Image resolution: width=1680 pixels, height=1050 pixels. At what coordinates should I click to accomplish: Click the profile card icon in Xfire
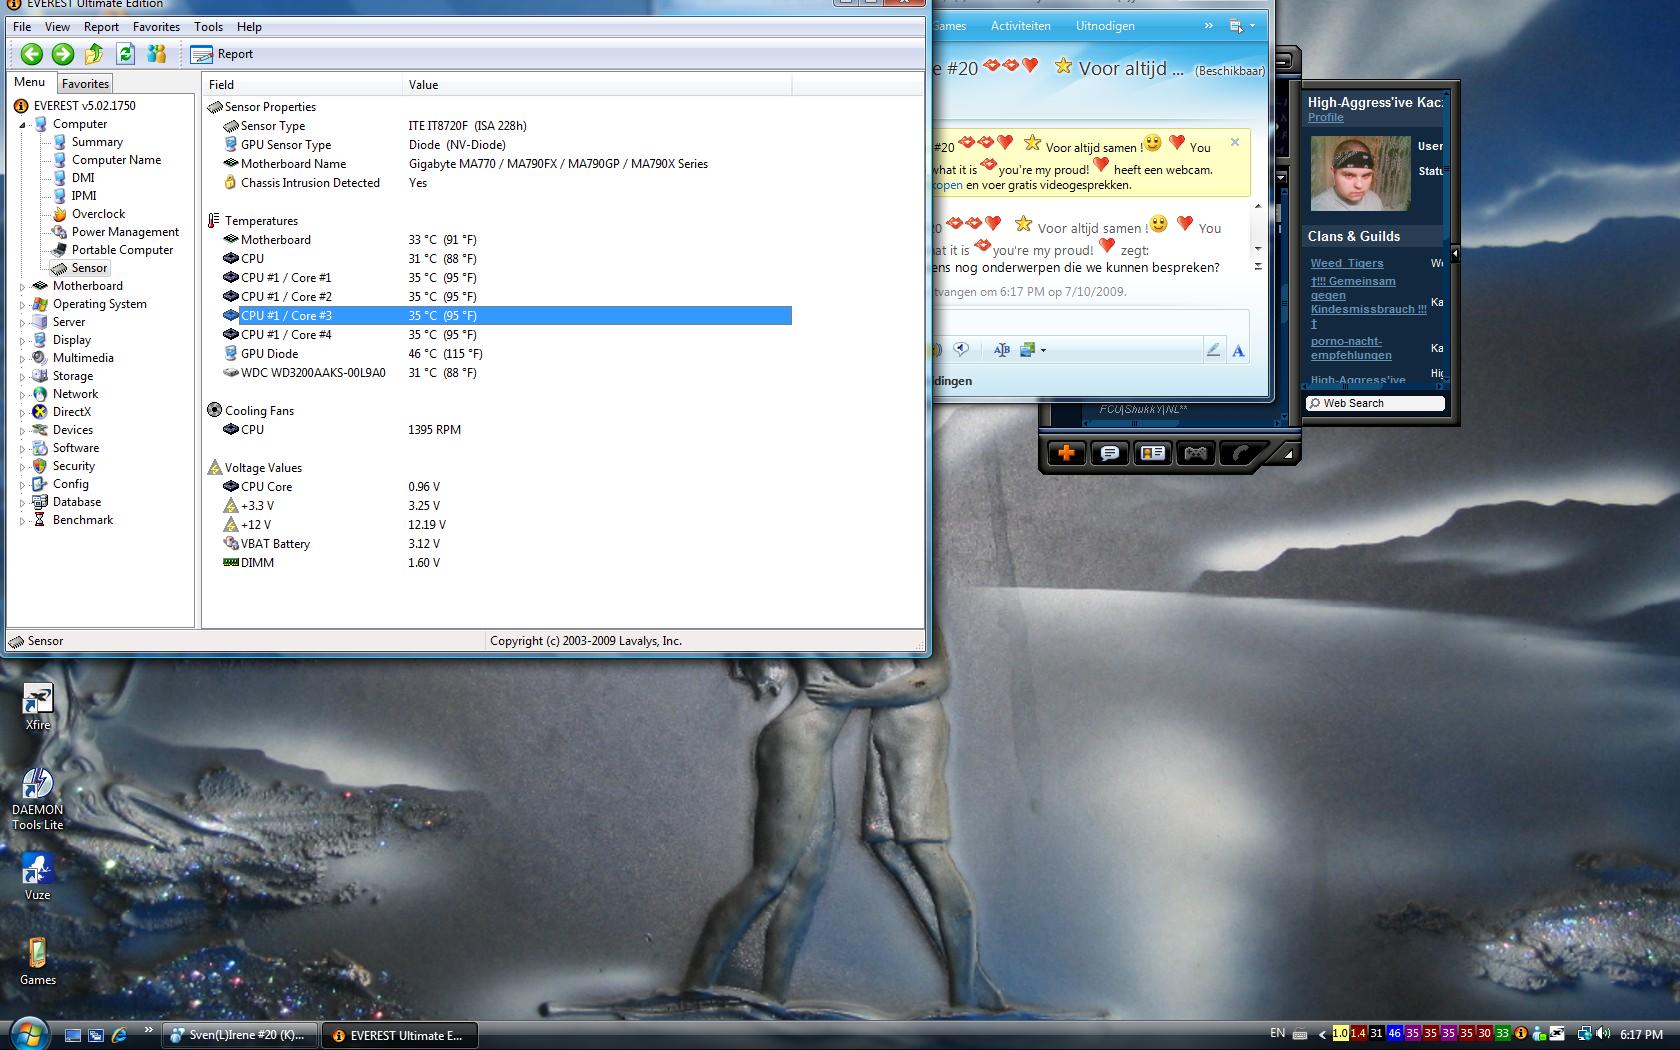[x=1152, y=454]
